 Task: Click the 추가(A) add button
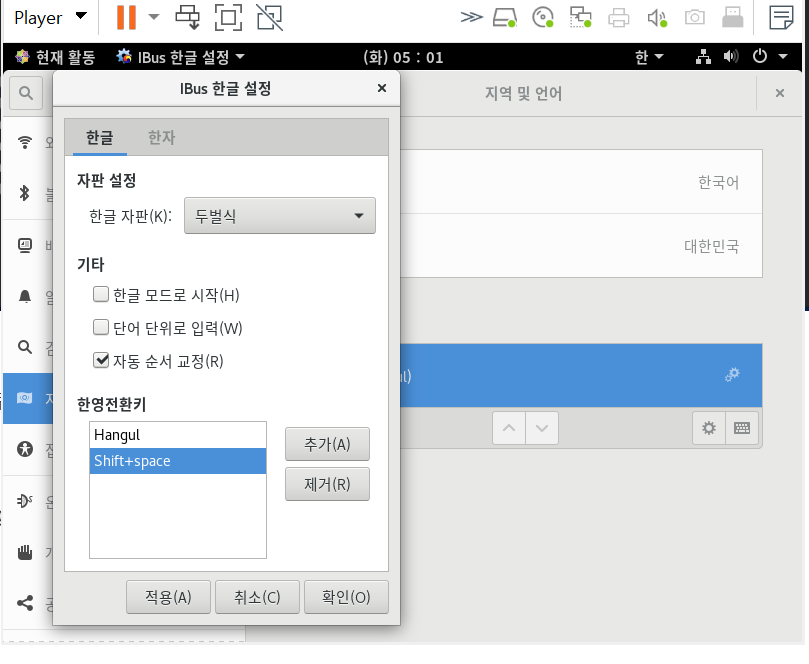pyautogui.click(x=327, y=444)
